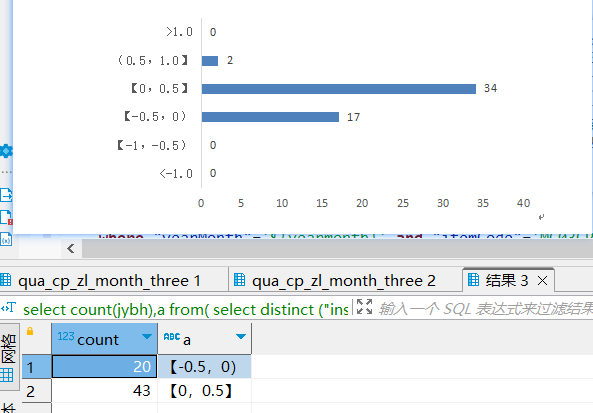The width and height of the screenshot is (593, 413).
Task: Select the row 1 header in the grid
Action: [x=36, y=366]
